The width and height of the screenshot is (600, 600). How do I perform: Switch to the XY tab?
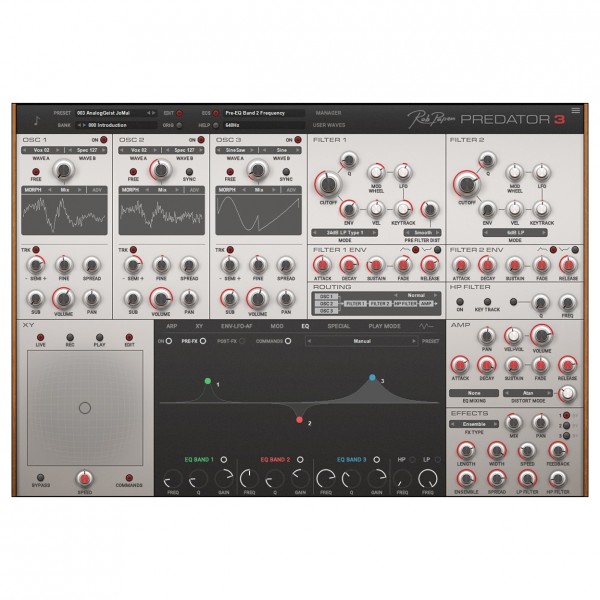[199, 326]
